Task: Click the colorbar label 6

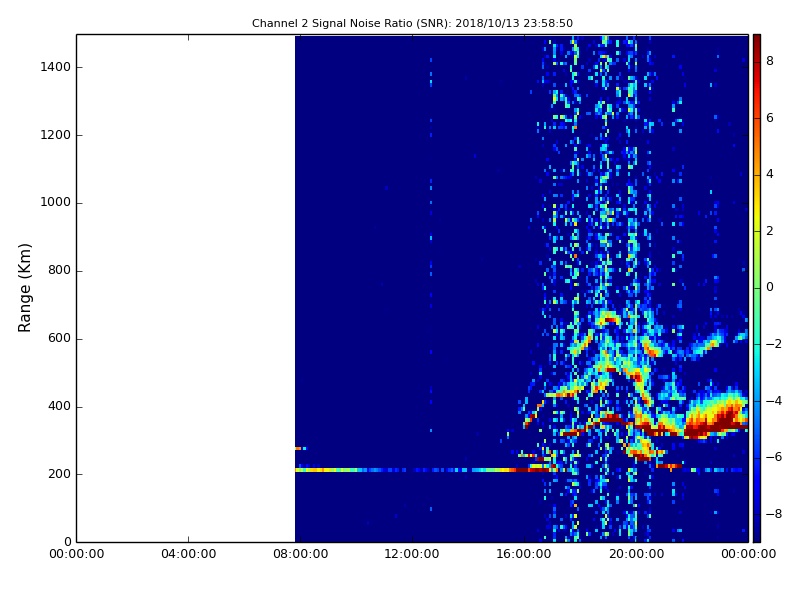Action: (x=770, y=118)
